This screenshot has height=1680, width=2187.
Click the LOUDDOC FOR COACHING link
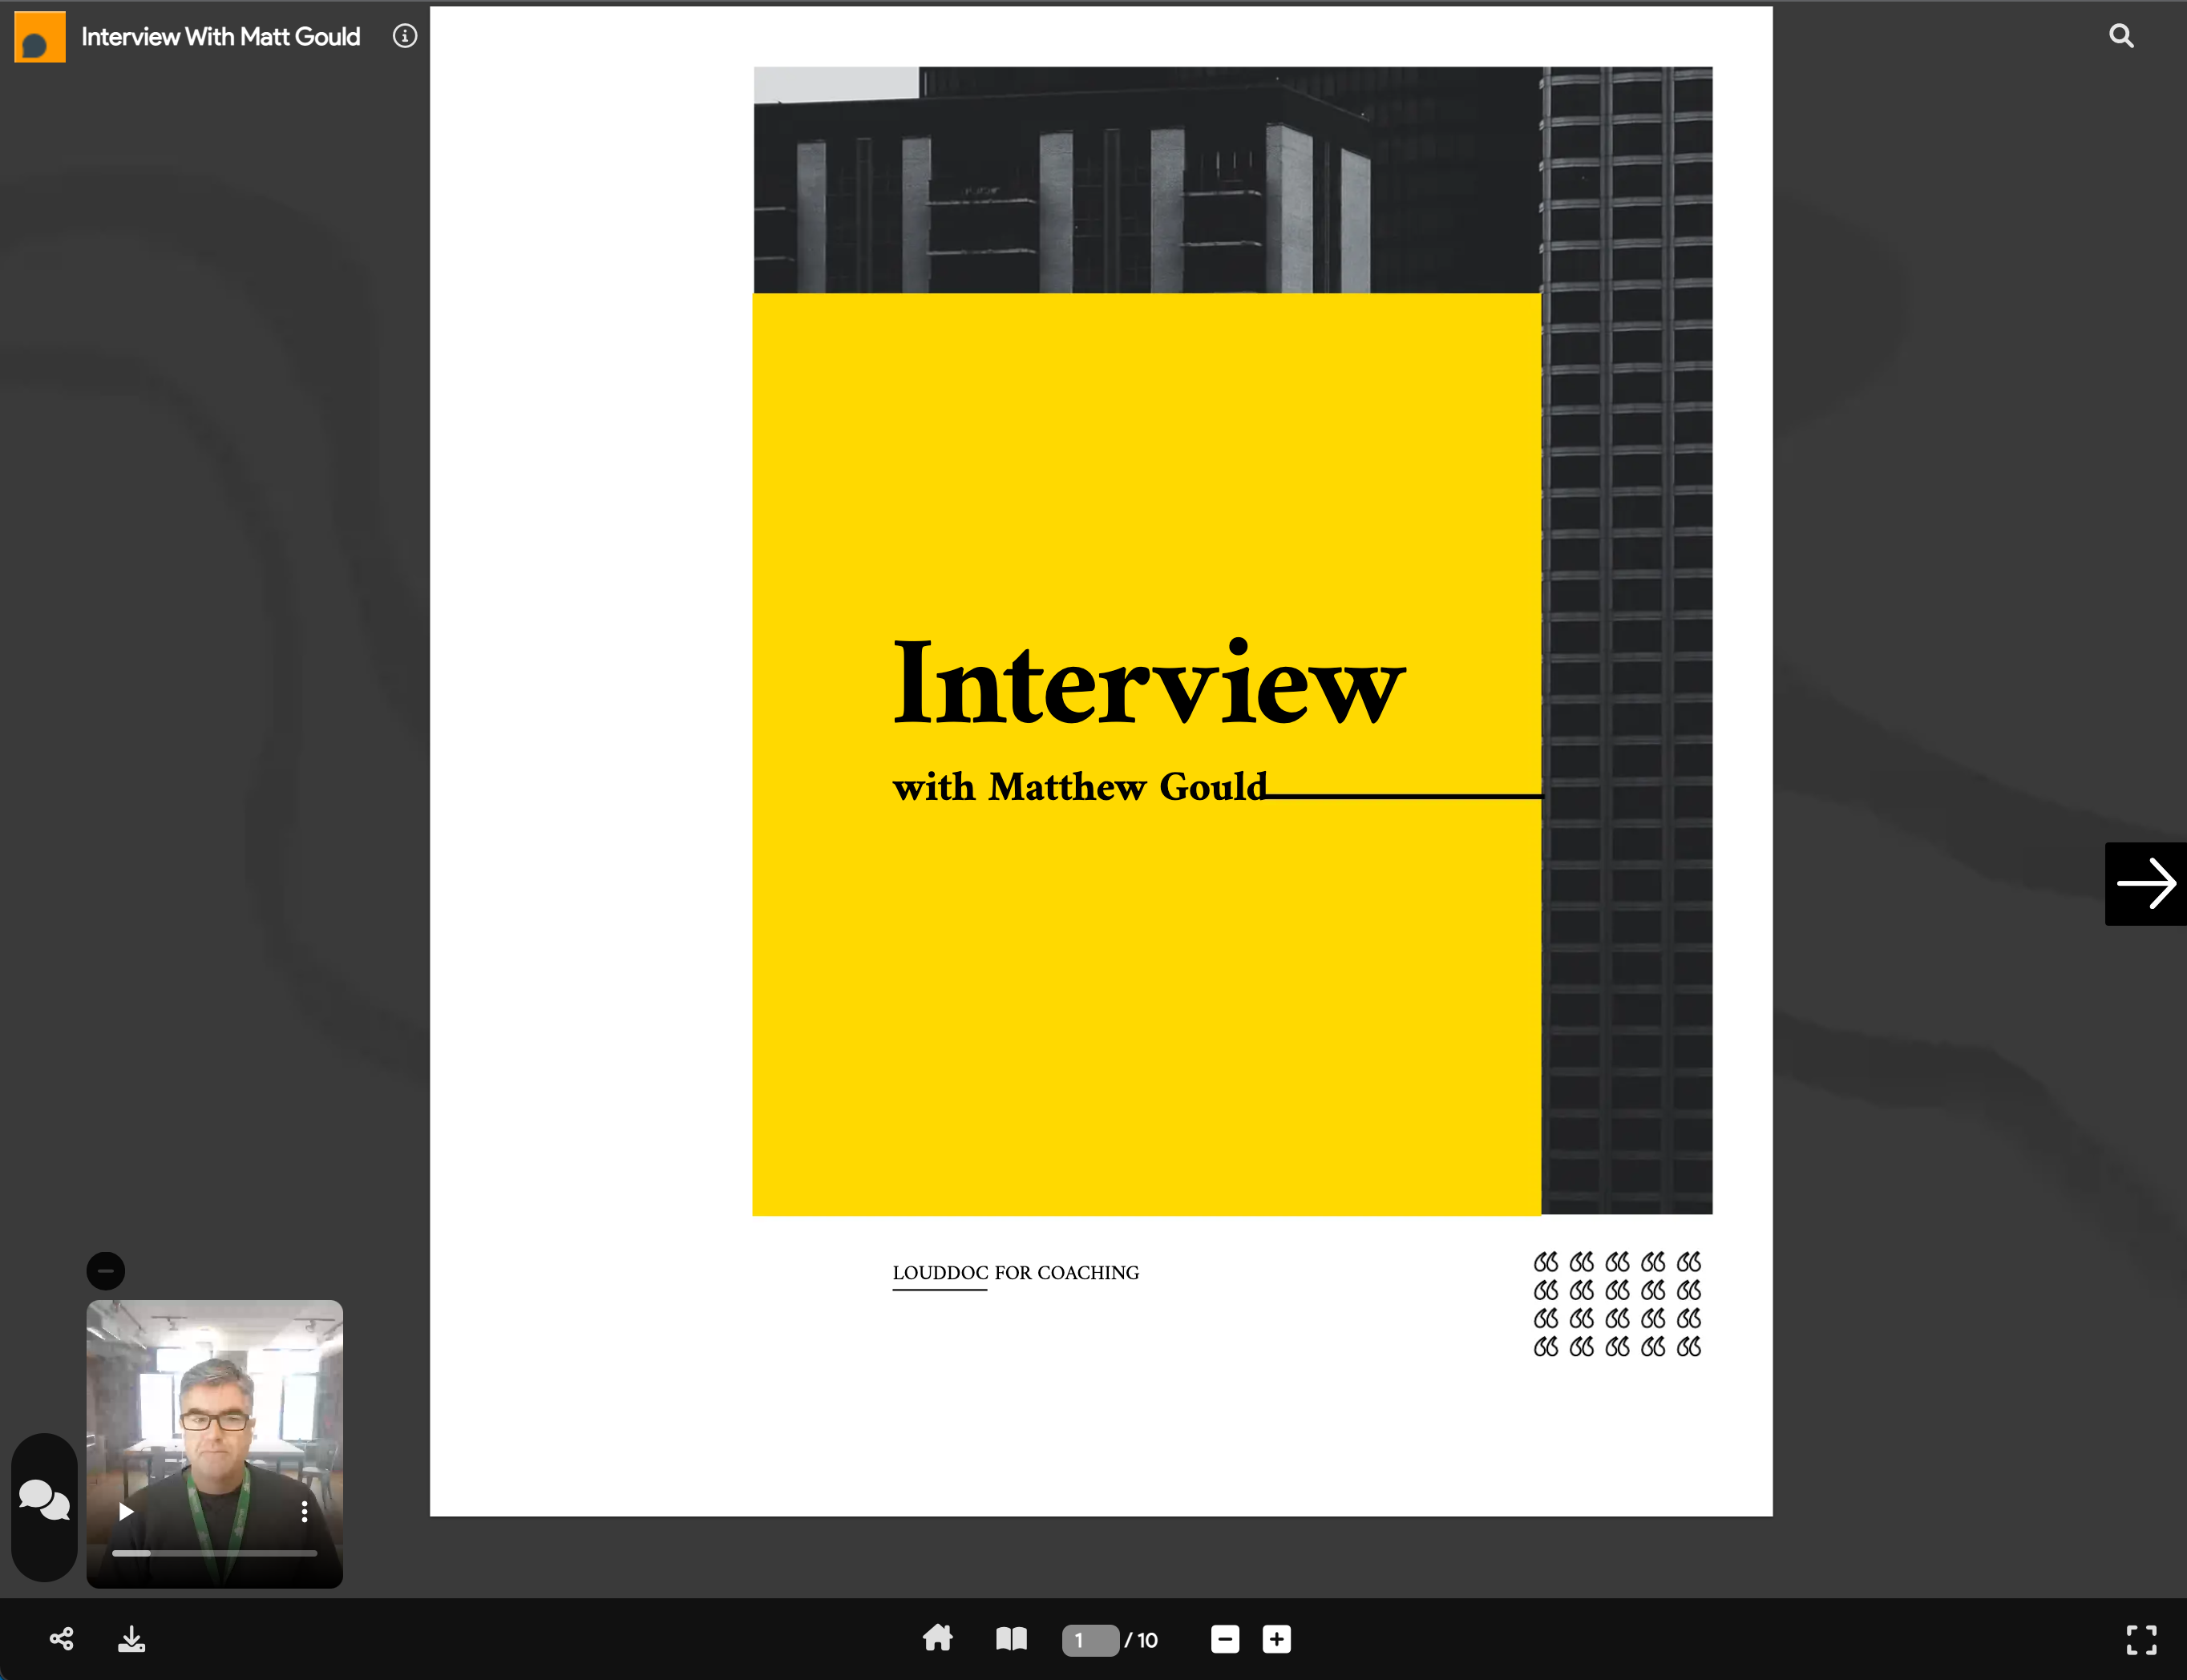1015,1272
